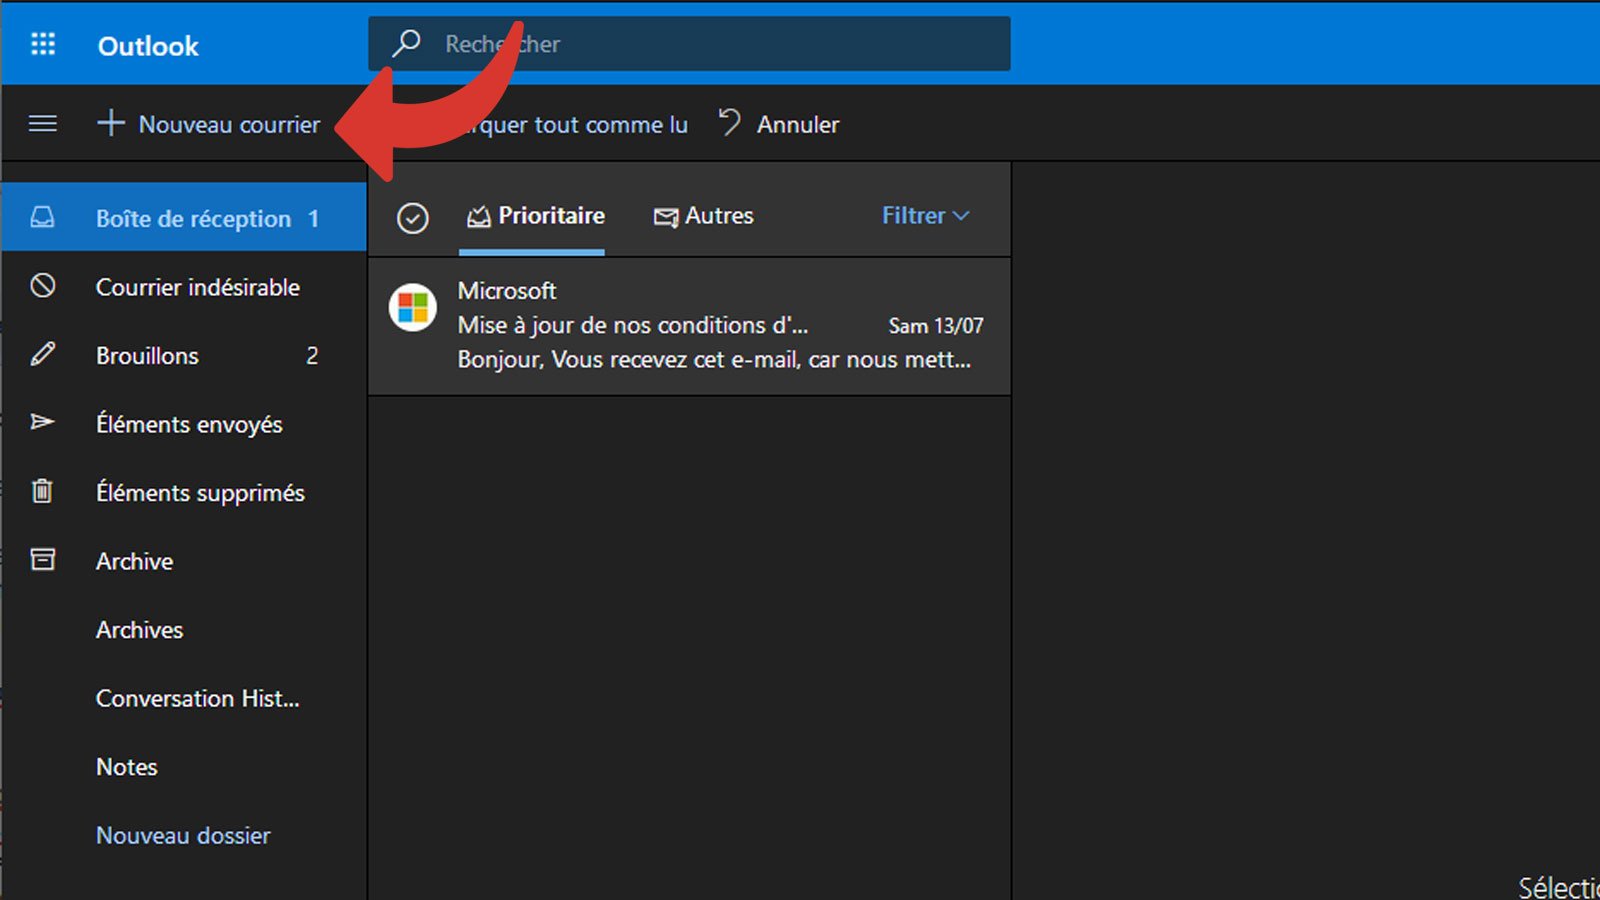Collapse the Archives folder
1600x900 pixels.
(x=139, y=630)
